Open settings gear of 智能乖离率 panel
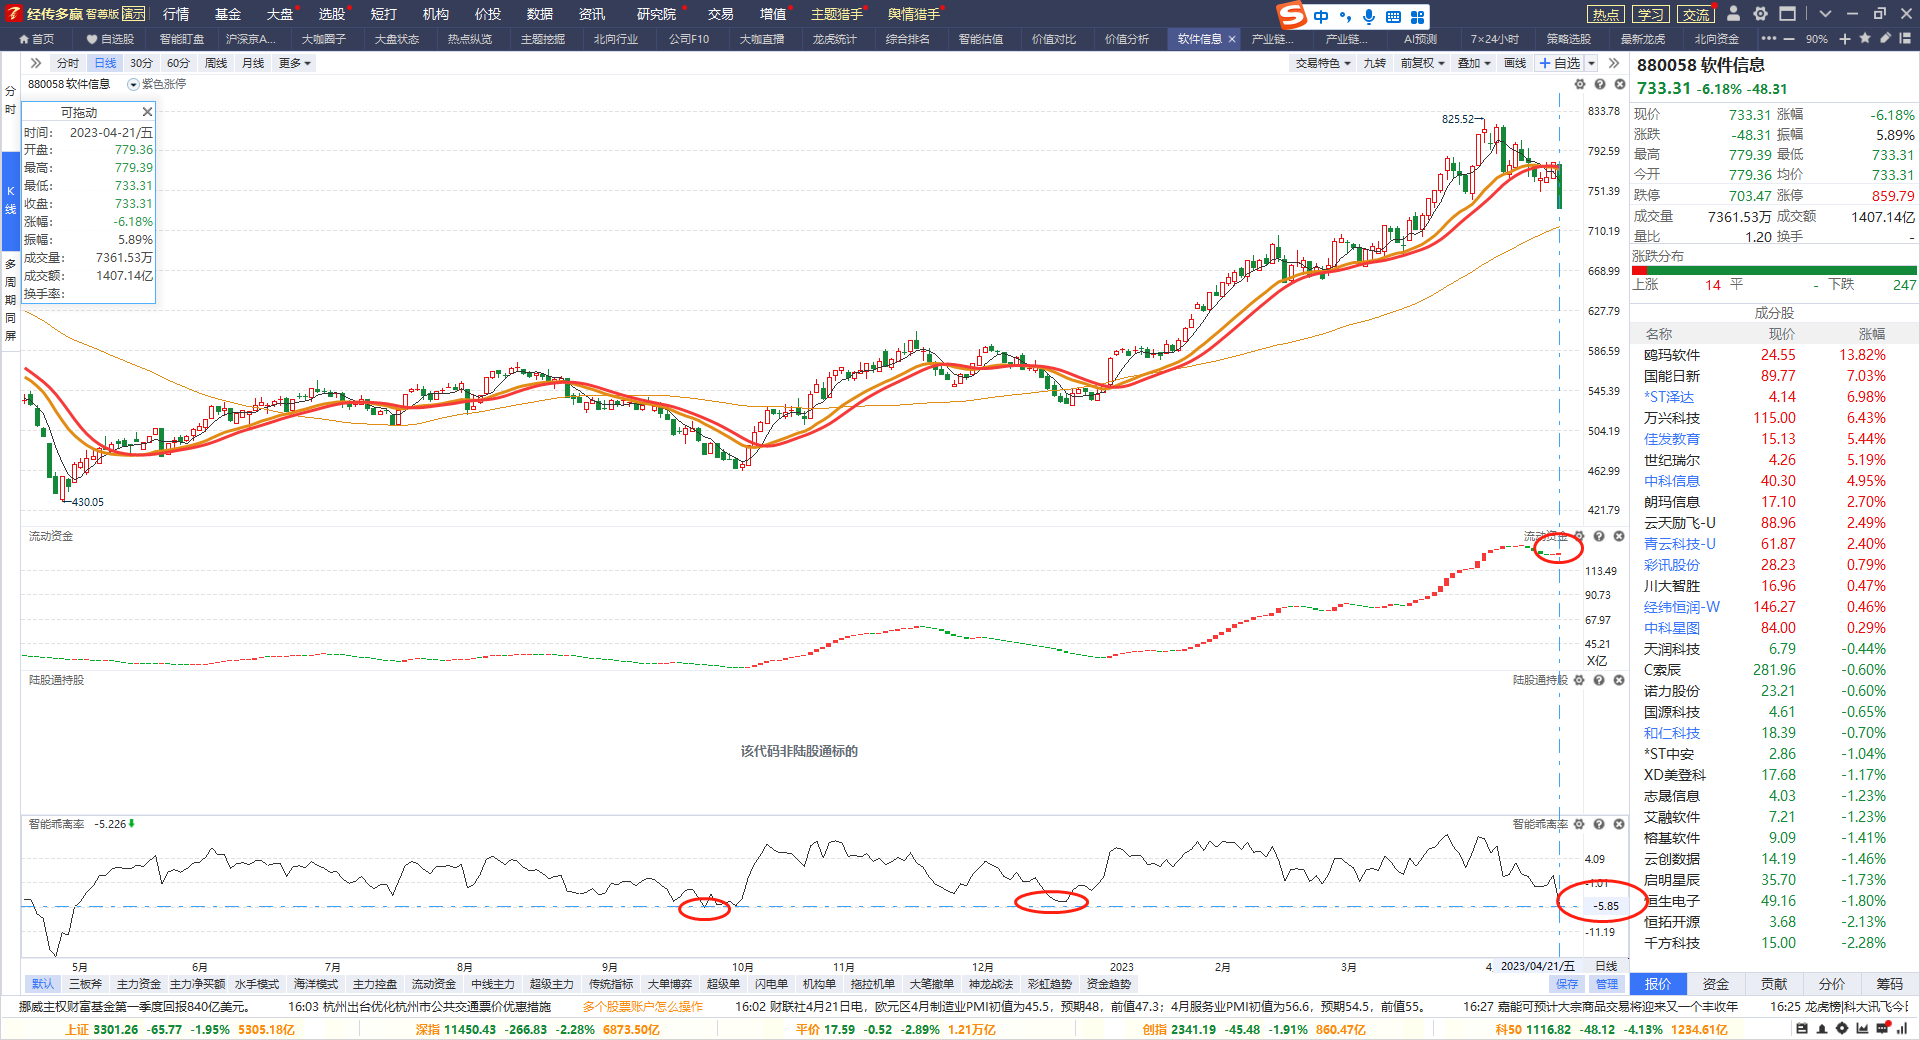This screenshot has width=1920, height=1040. tap(1579, 824)
